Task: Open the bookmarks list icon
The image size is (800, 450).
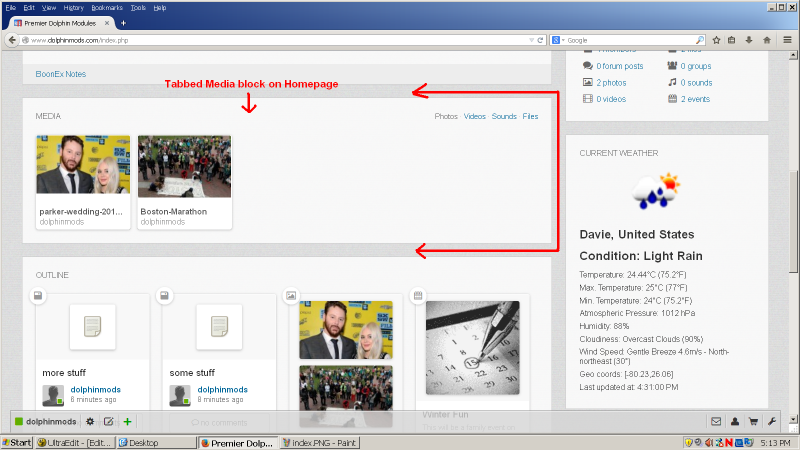Action: point(732,40)
